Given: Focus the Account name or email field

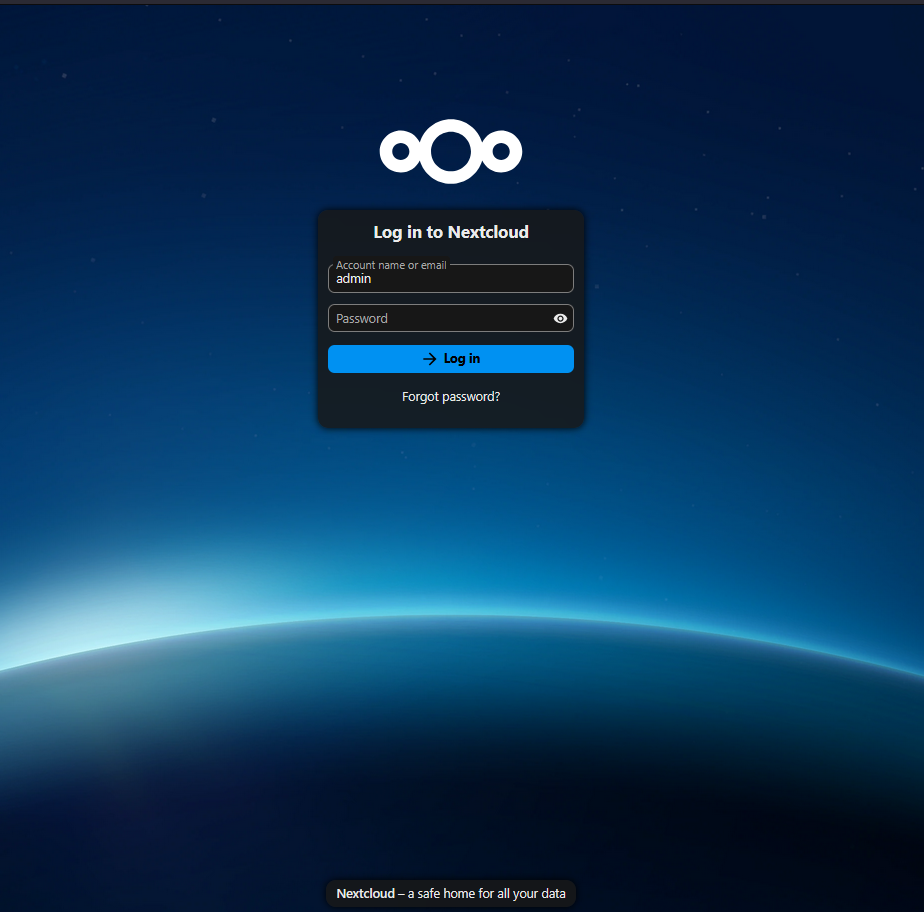Looking at the screenshot, I should pyautogui.click(x=451, y=278).
